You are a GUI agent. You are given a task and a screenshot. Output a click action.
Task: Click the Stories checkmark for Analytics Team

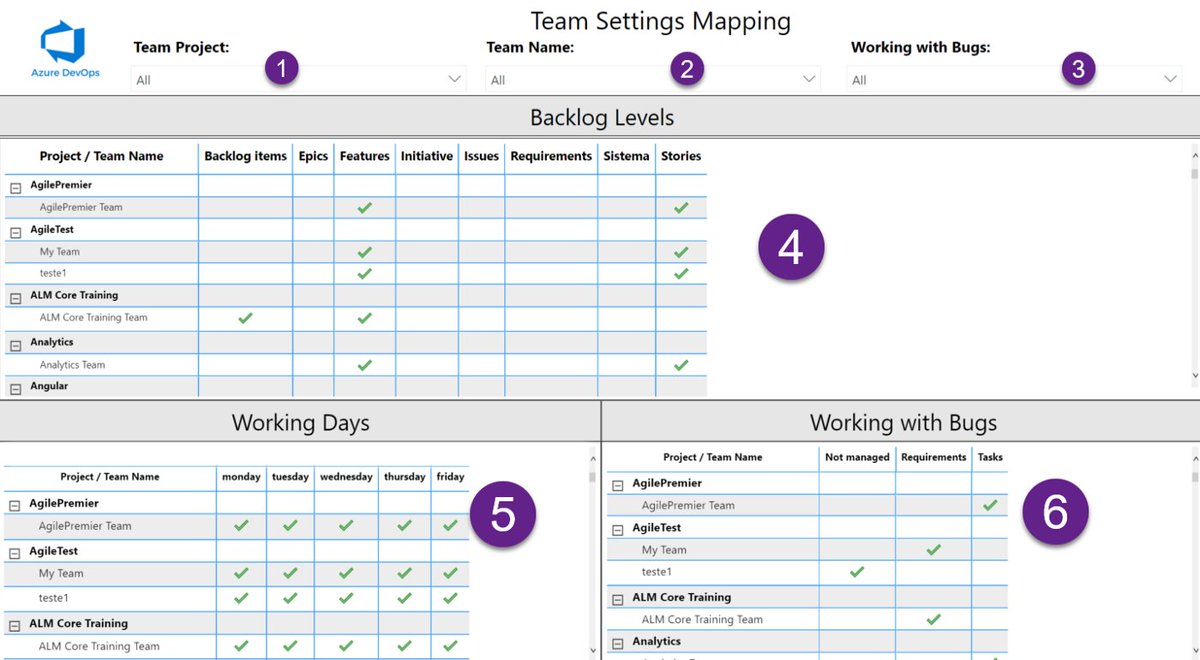[x=681, y=364]
